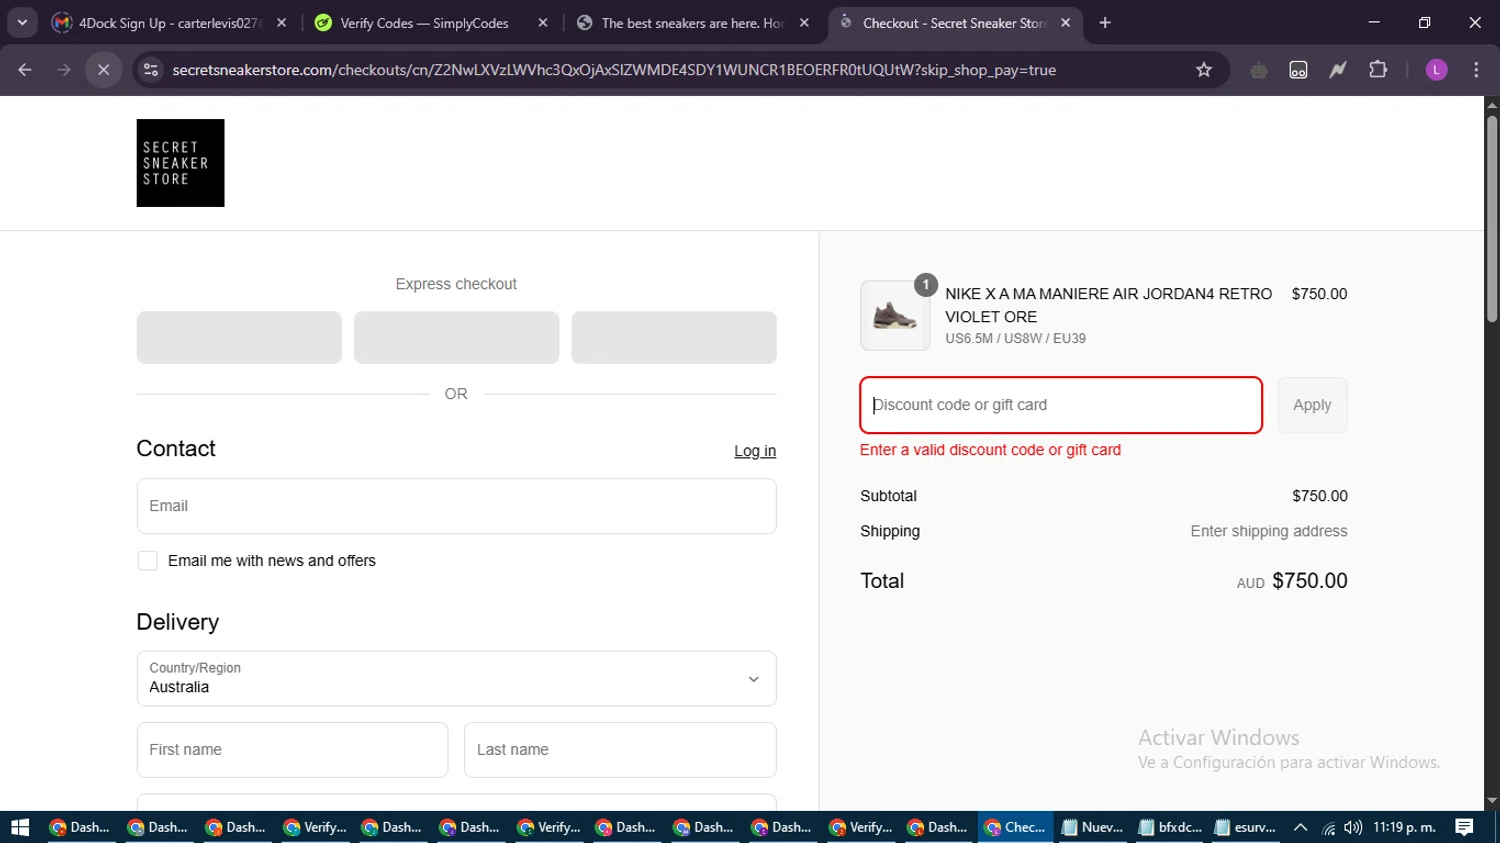Click the First name field
The height and width of the screenshot is (843, 1500).
[x=292, y=750]
